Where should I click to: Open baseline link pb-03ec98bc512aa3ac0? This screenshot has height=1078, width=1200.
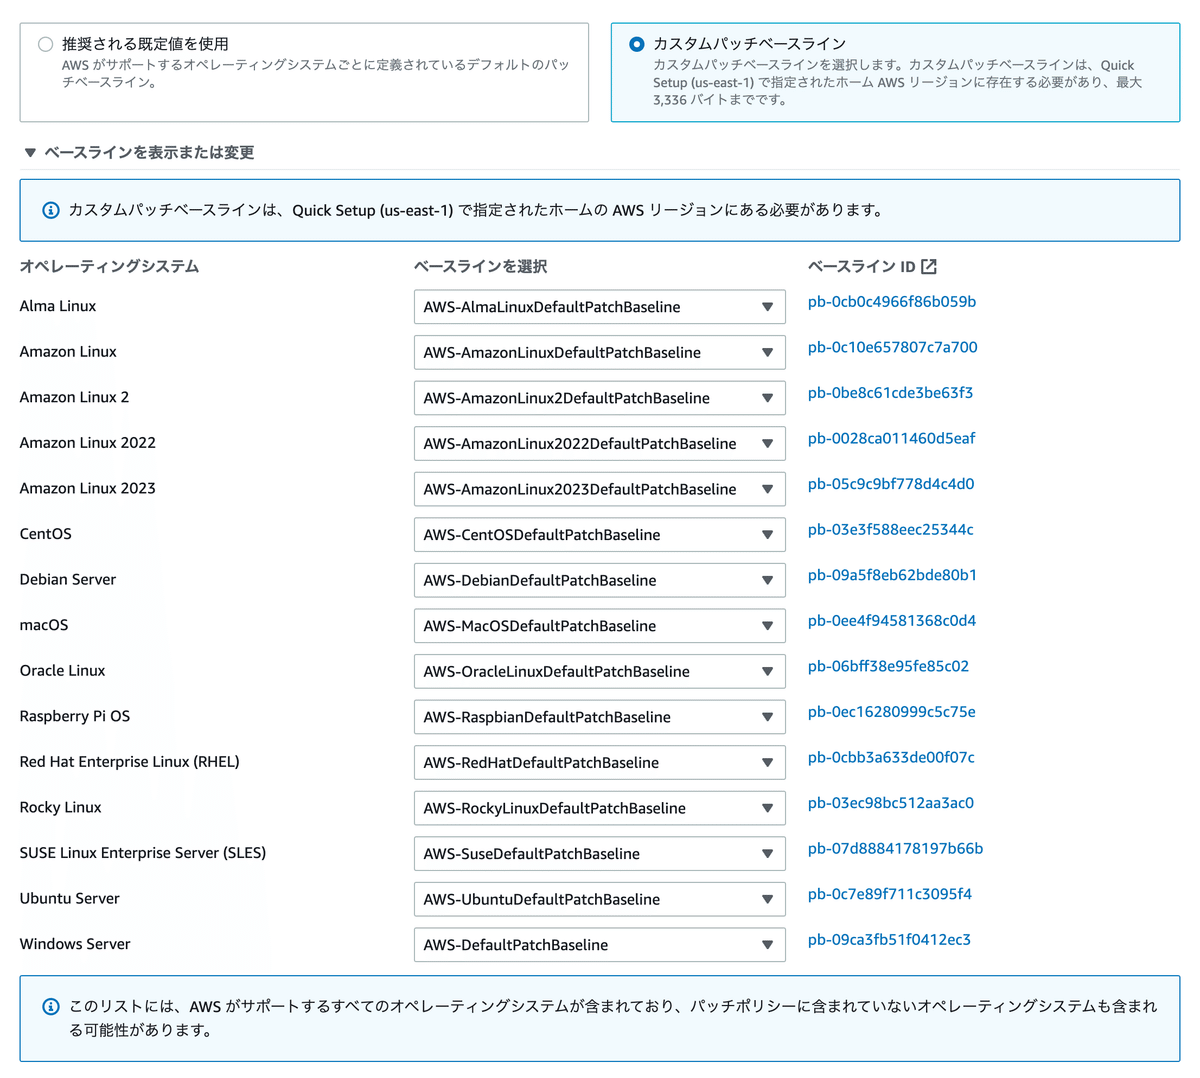pyautogui.click(x=891, y=803)
